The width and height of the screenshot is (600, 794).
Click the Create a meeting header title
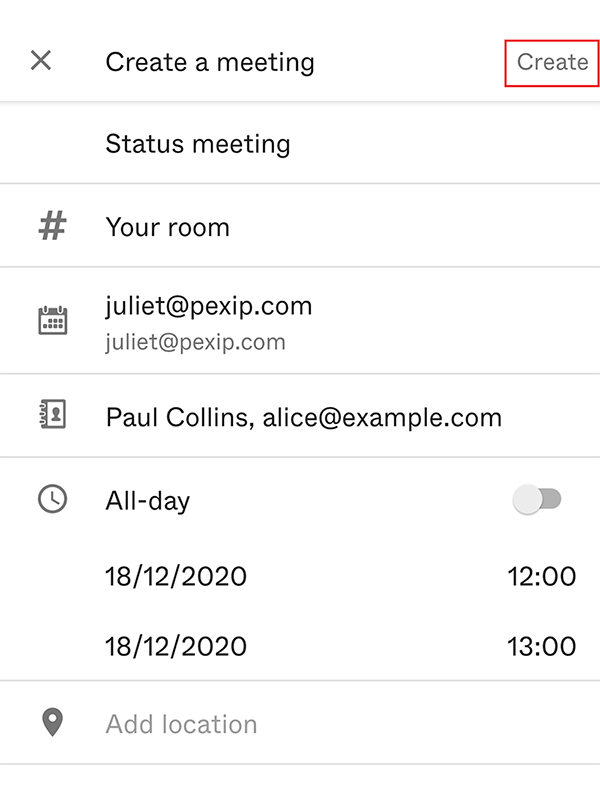[210, 62]
